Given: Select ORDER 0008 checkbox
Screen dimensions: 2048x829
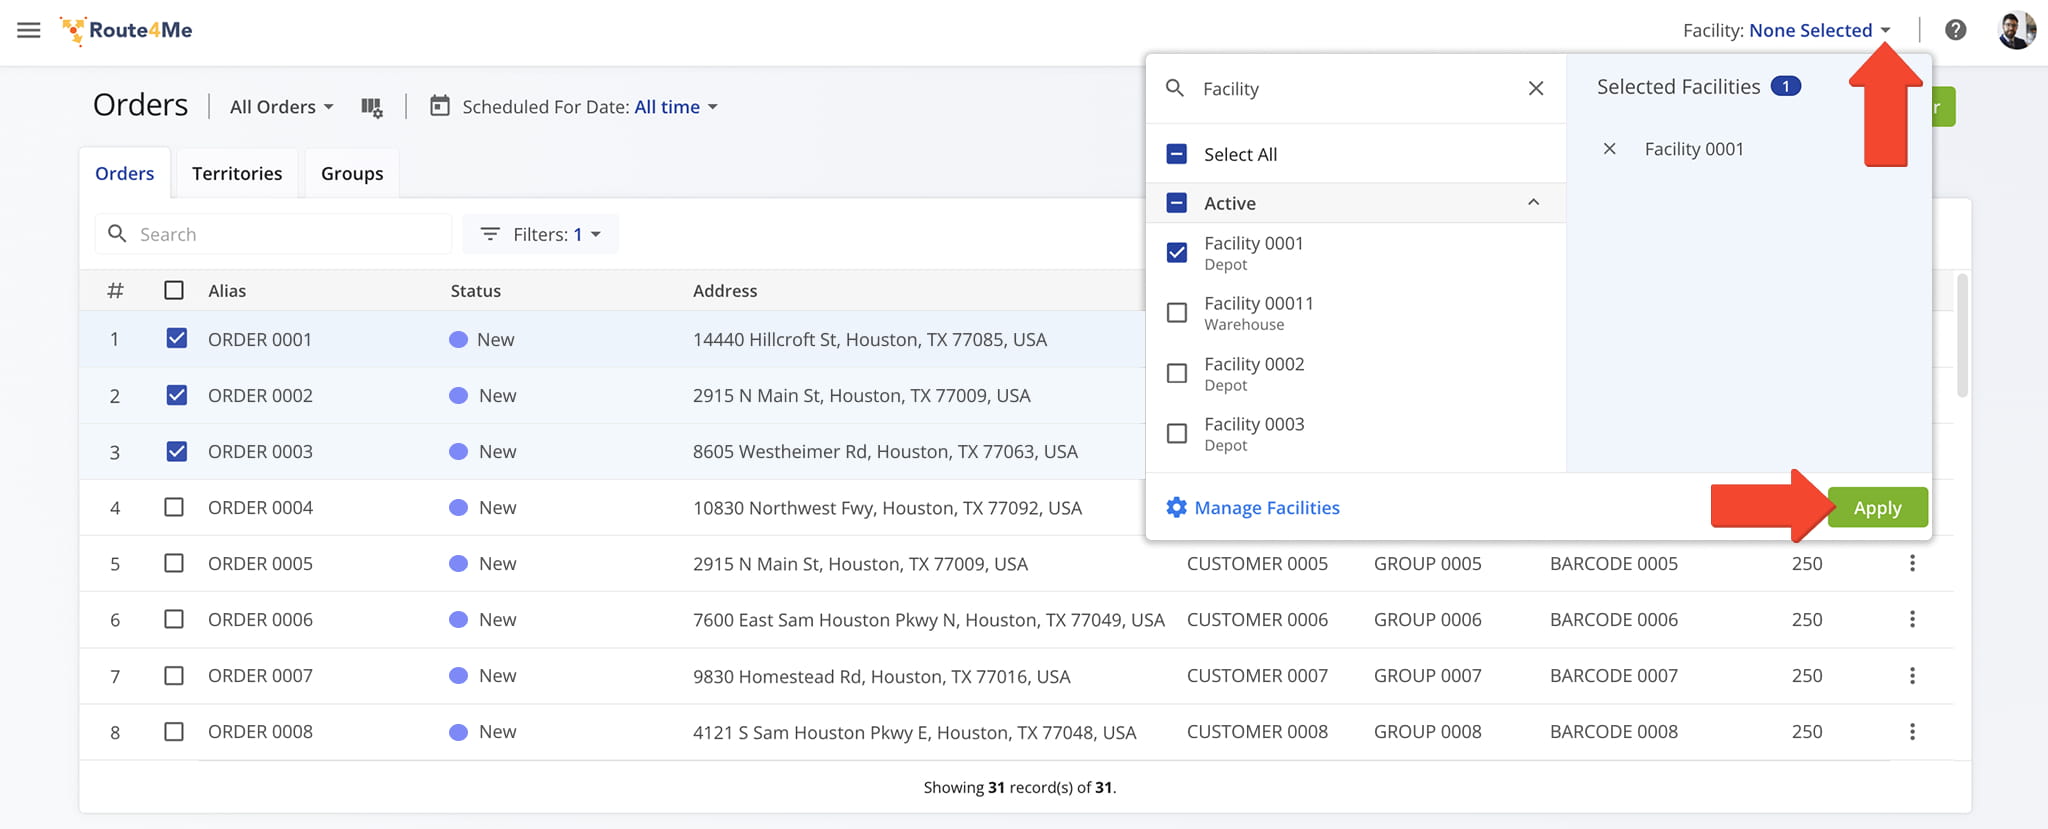Looking at the screenshot, I should click(174, 731).
